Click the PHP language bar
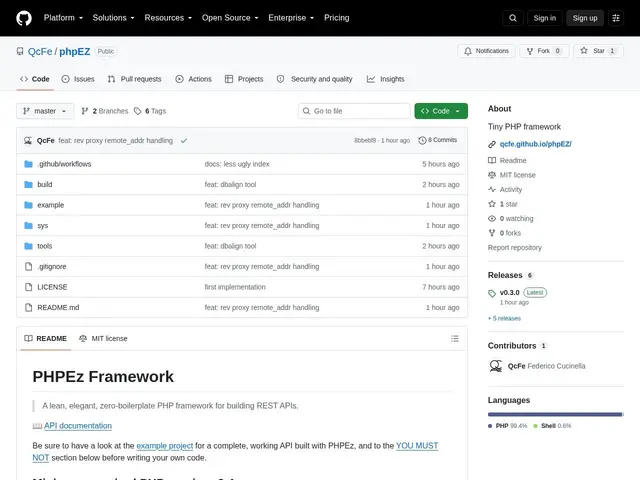 click(554, 415)
